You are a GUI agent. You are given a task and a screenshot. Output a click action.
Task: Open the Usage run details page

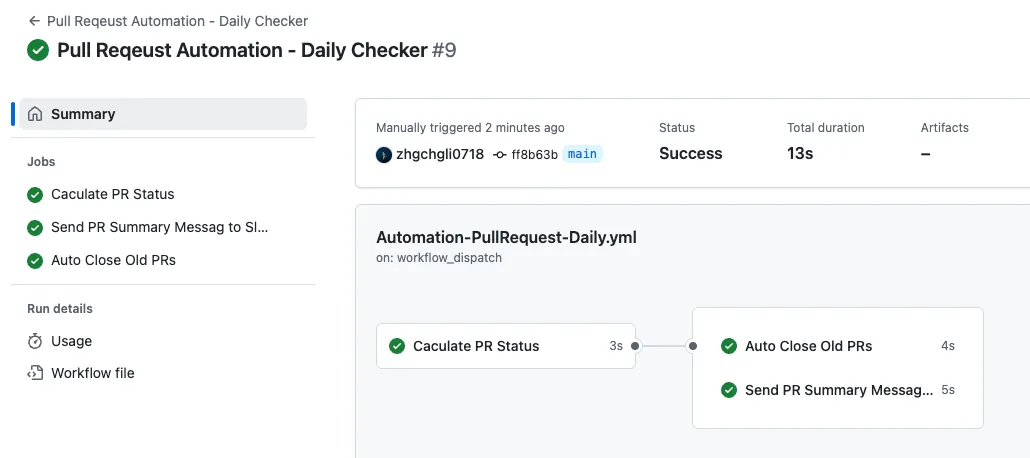(71, 341)
